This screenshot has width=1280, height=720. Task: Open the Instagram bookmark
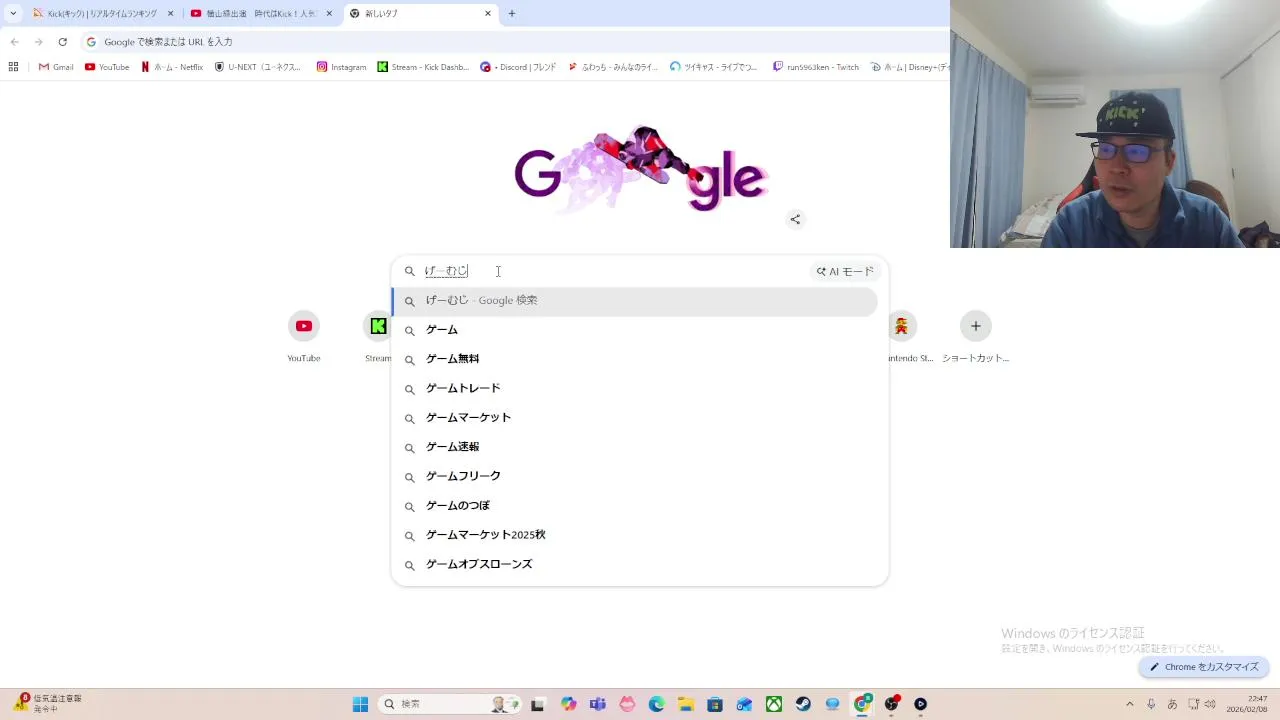click(341, 67)
